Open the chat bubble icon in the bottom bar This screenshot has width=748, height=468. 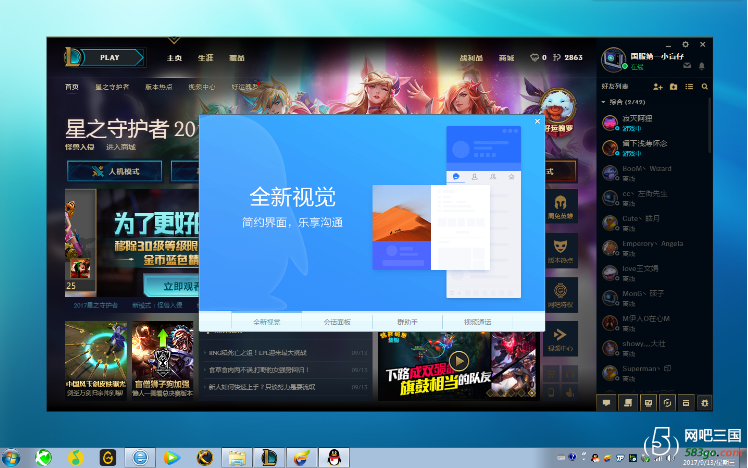point(606,403)
